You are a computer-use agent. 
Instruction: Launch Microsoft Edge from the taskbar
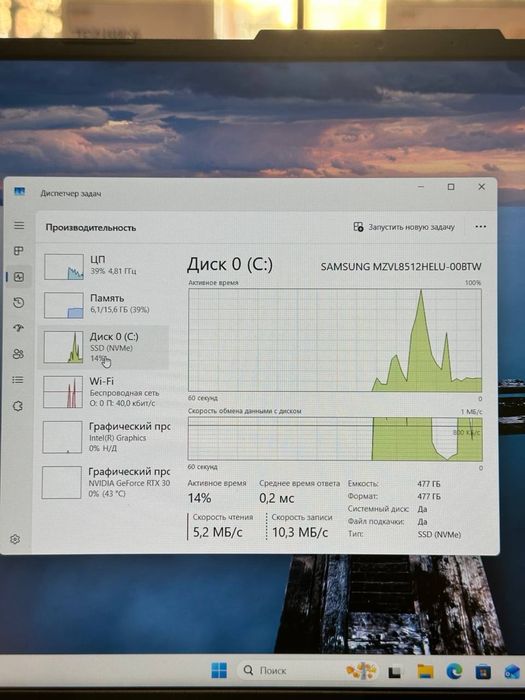(454, 671)
